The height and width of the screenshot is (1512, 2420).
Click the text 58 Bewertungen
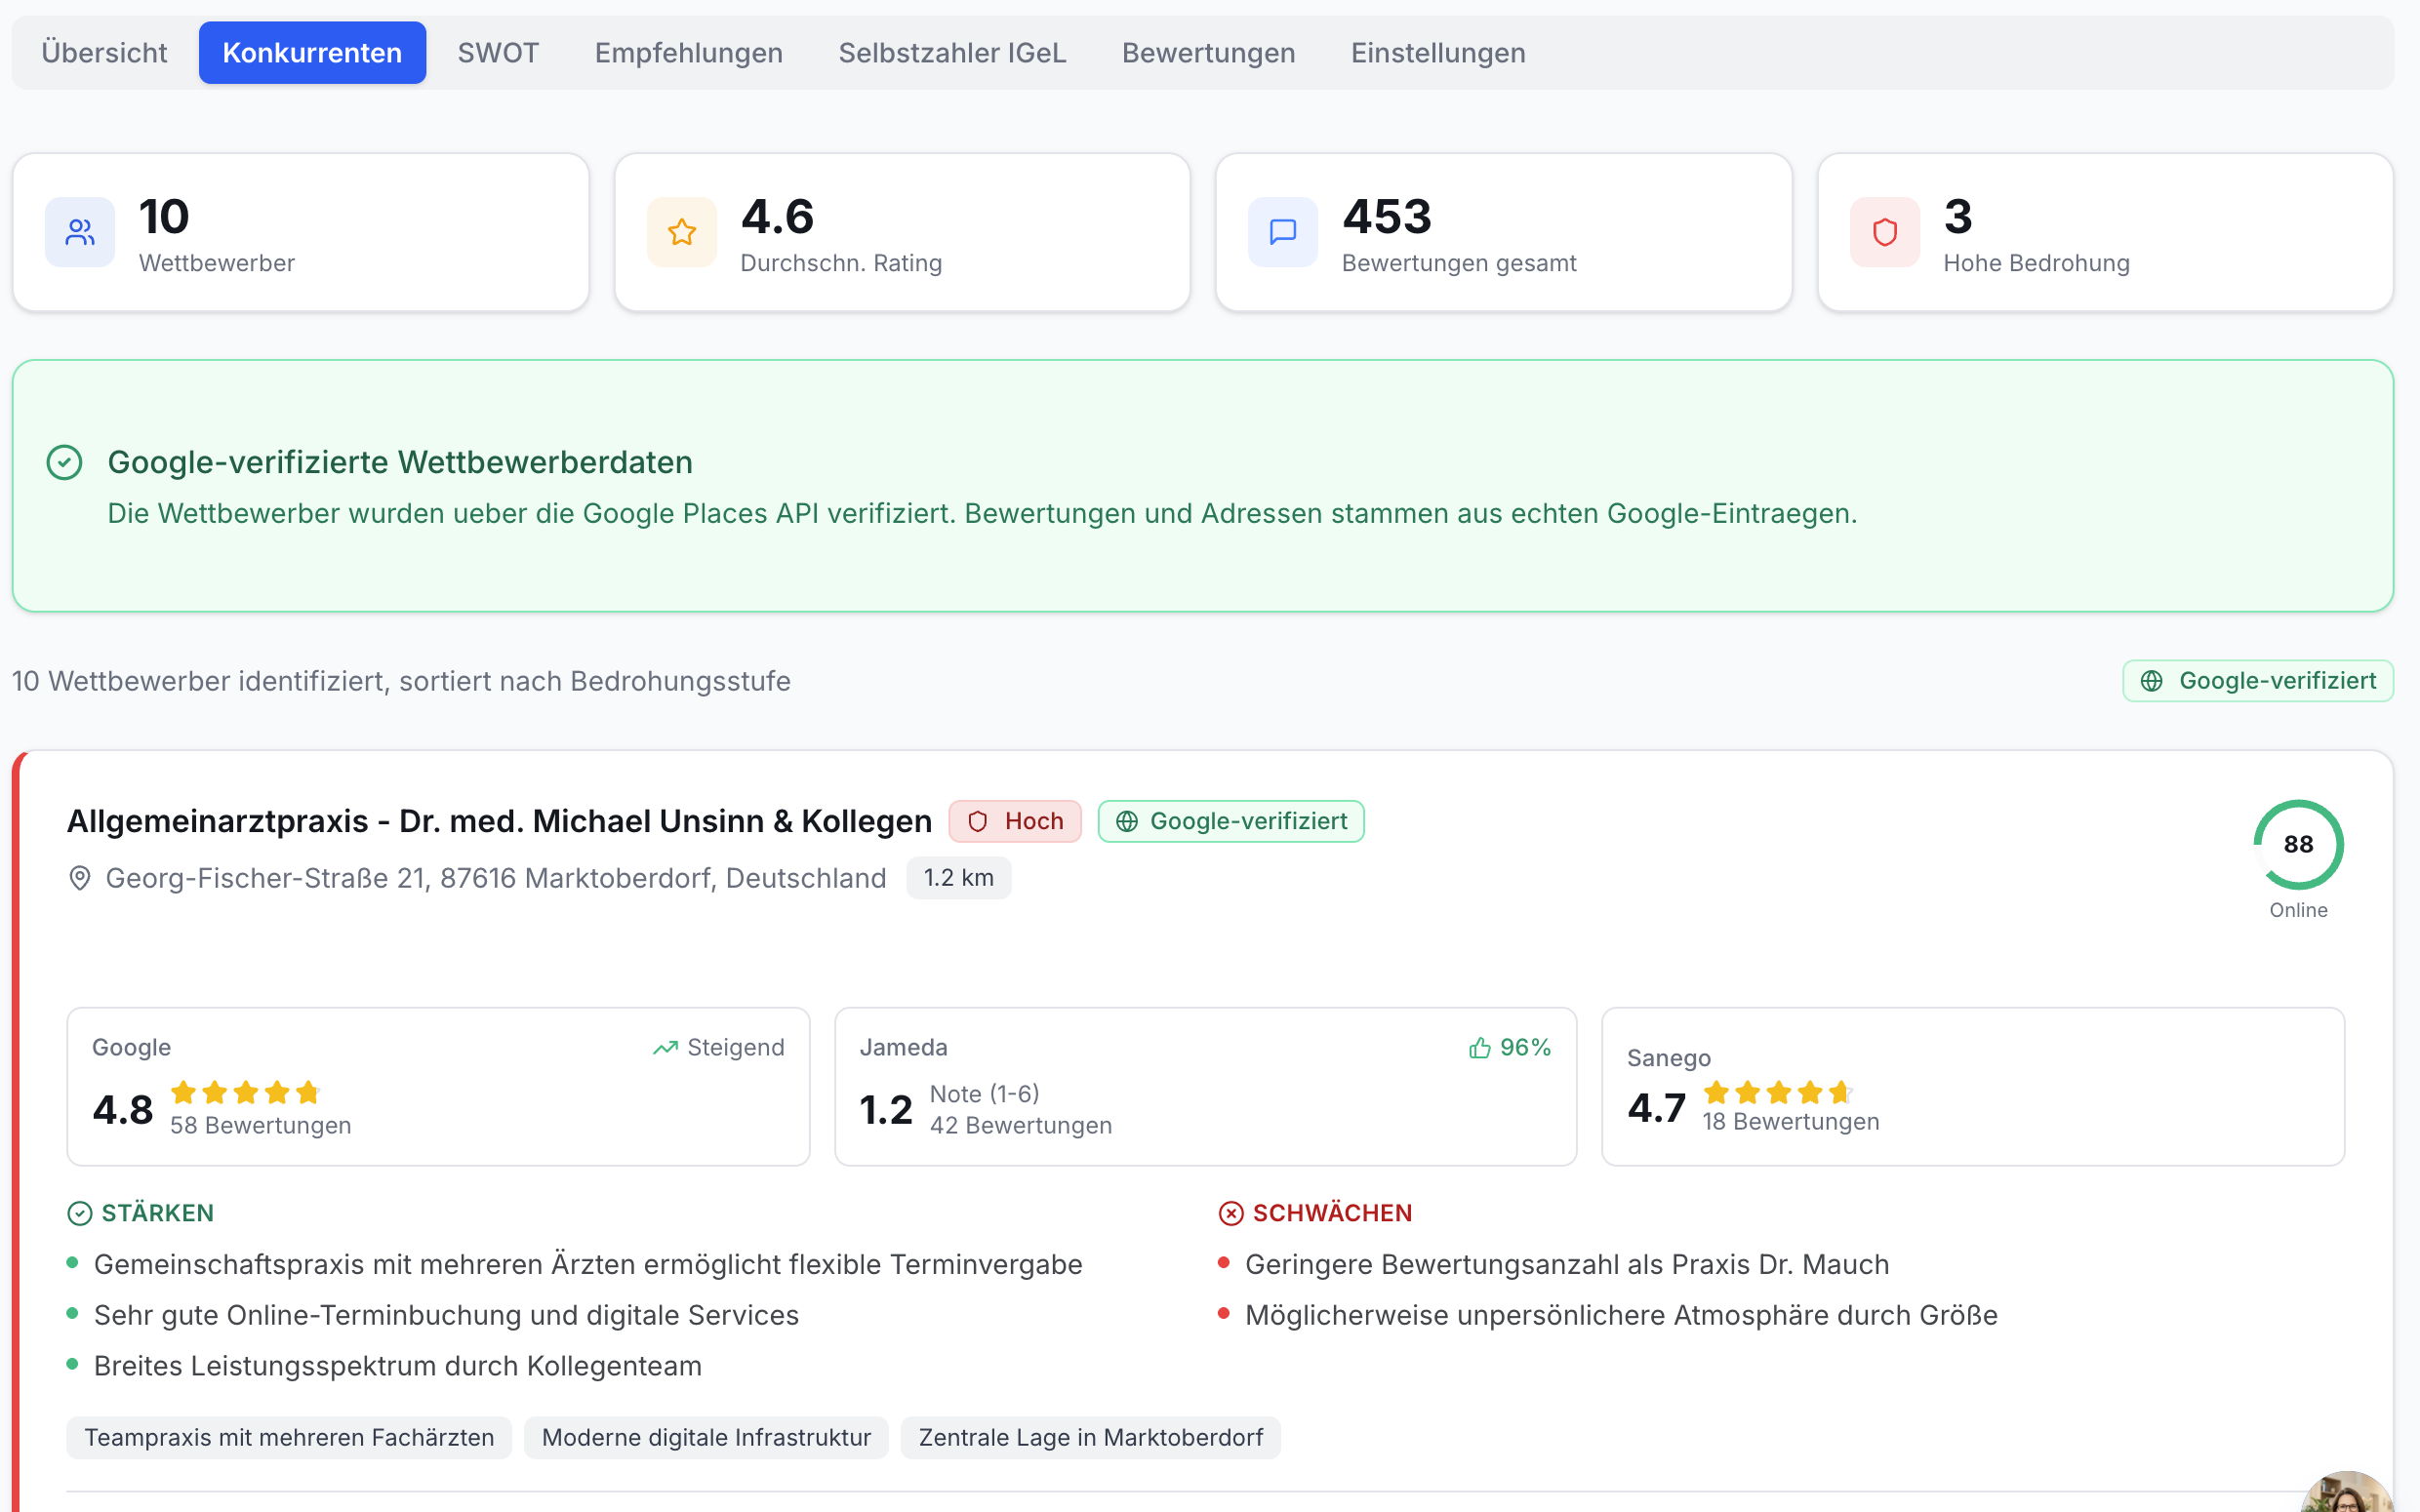click(x=261, y=1125)
